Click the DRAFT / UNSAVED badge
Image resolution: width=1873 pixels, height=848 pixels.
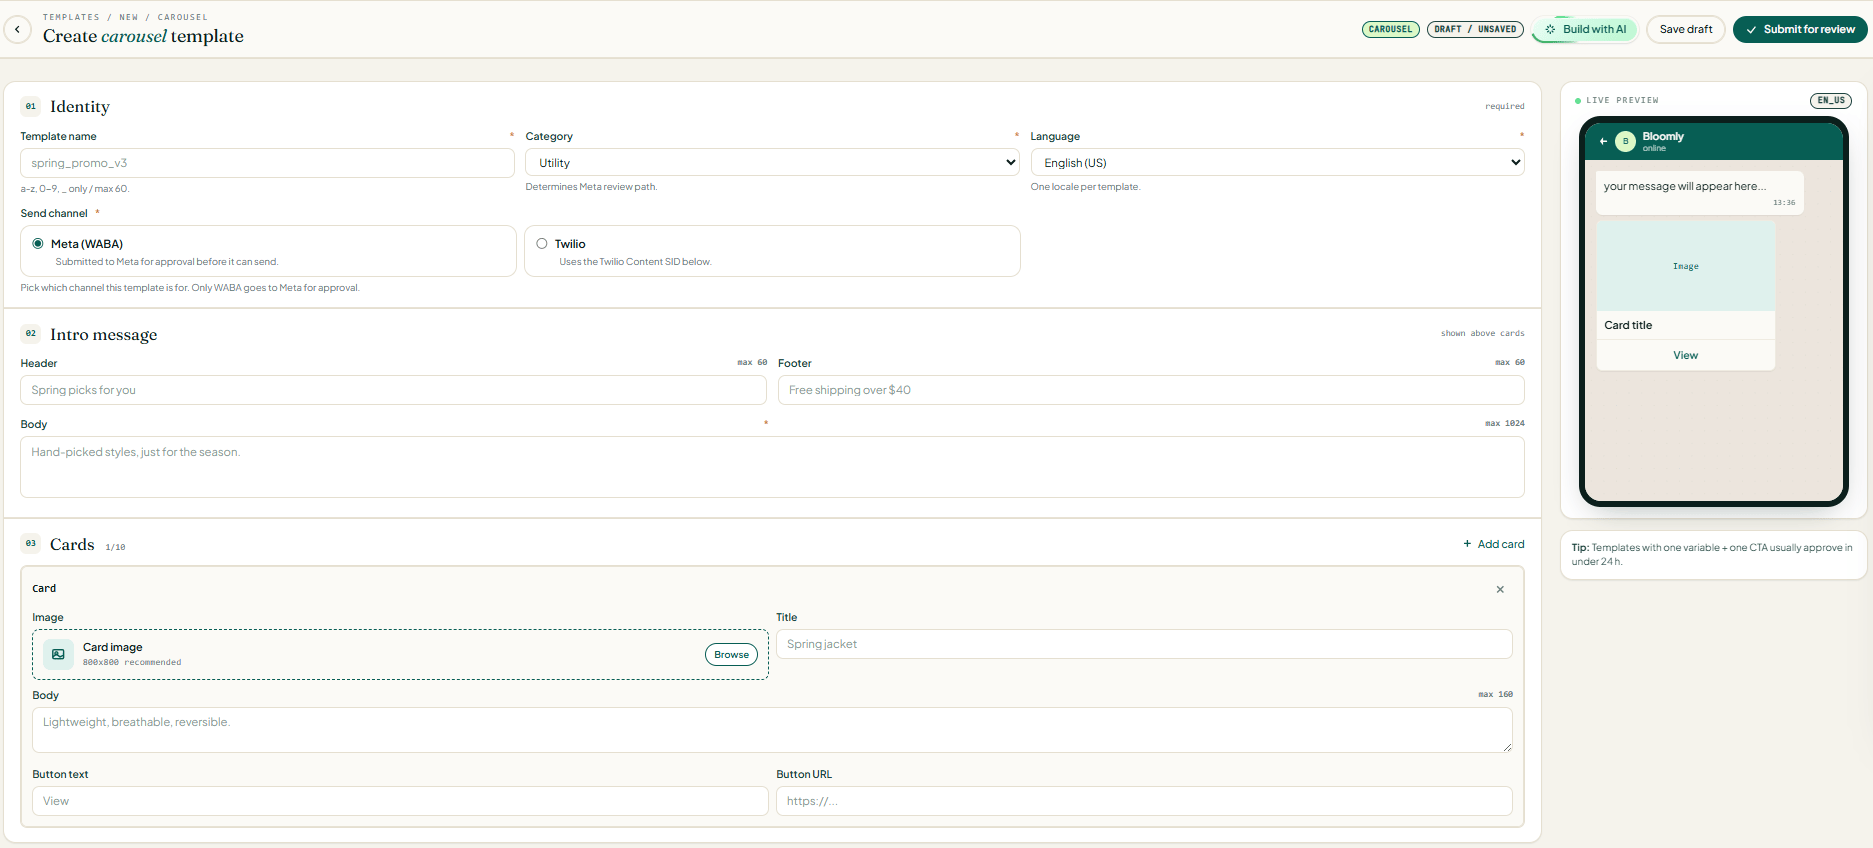click(1475, 29)
